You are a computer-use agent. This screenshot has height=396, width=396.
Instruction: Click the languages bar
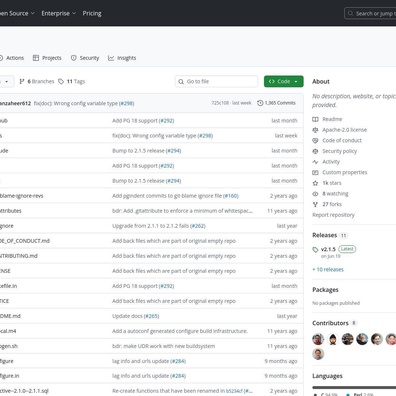coord(354,387)
